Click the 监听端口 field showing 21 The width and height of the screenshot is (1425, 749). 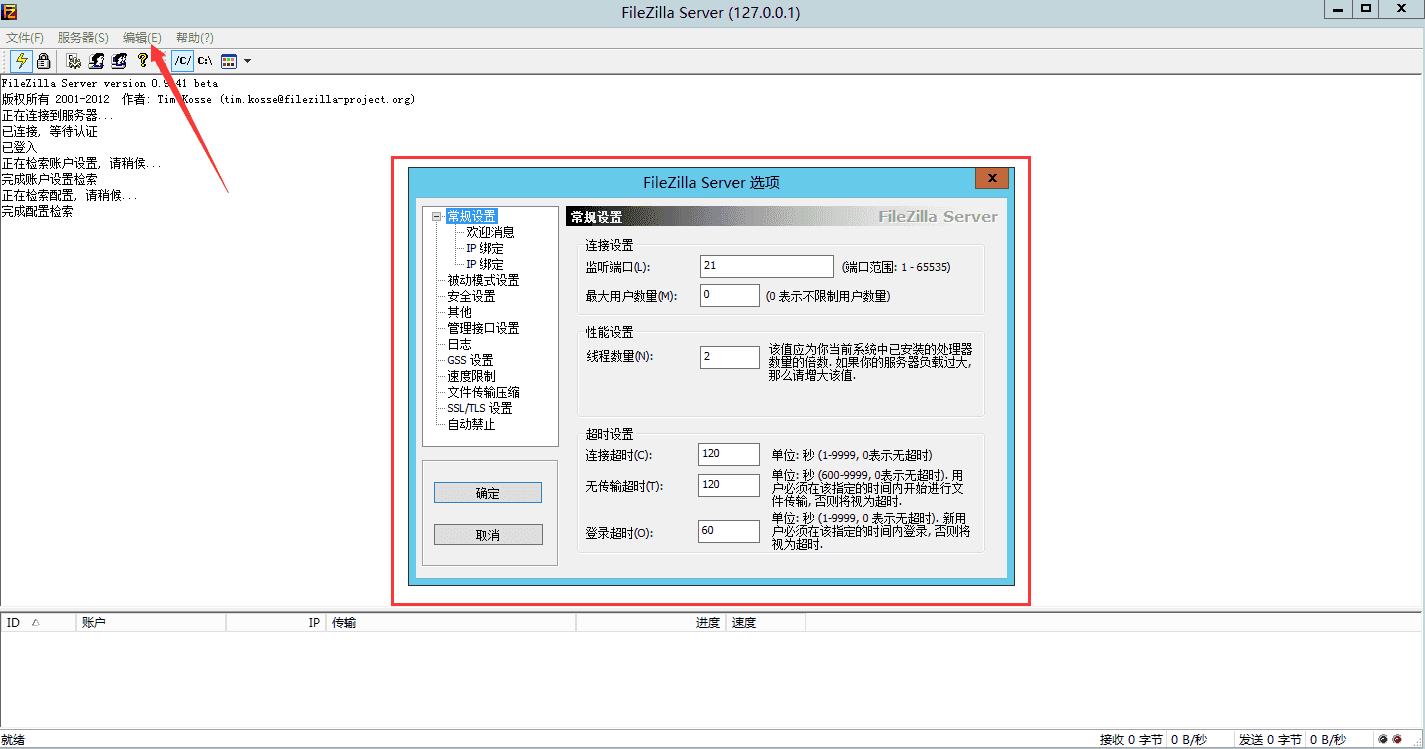(767, 266)
